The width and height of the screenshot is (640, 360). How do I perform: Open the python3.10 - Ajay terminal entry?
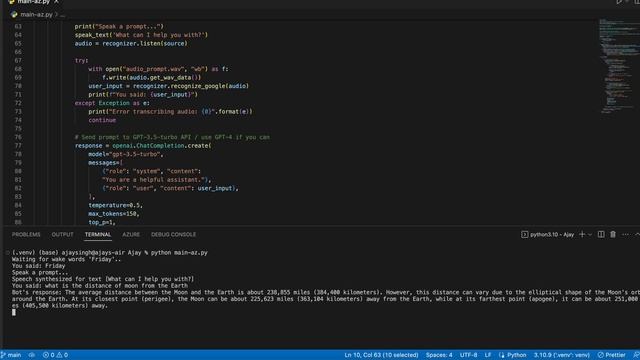click(548, 235)
